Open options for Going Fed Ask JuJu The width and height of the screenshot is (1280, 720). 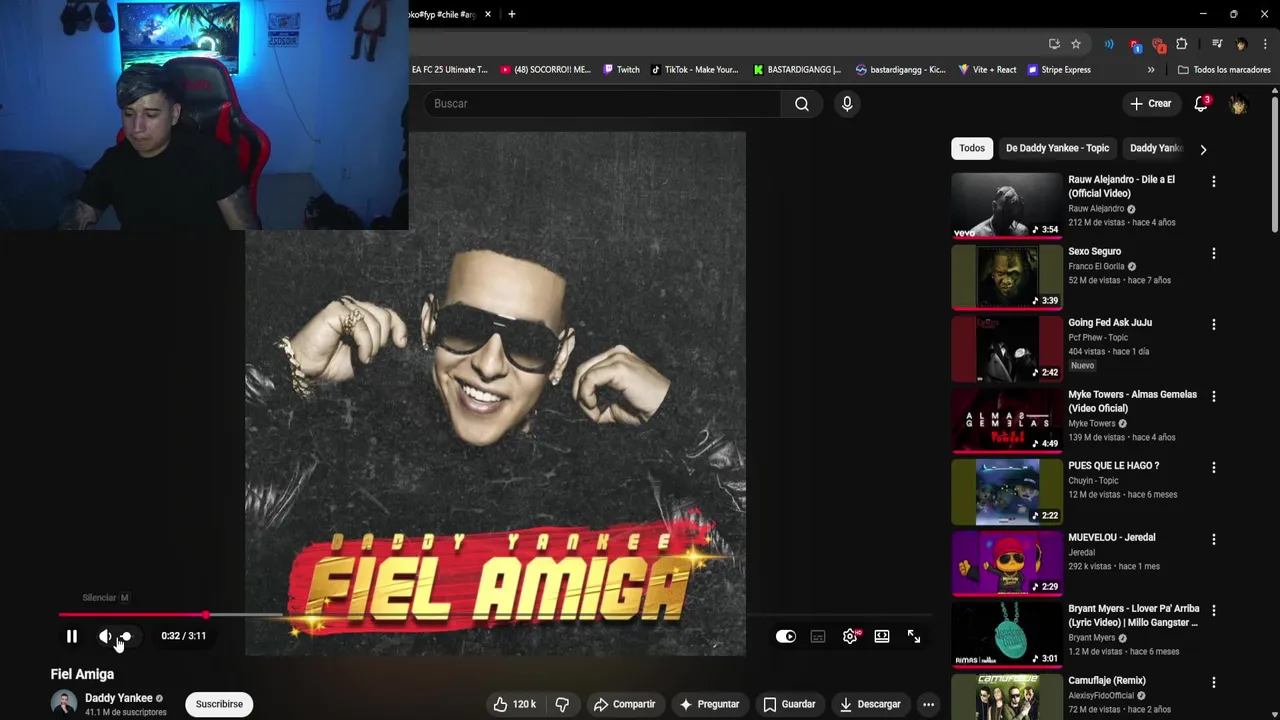pos(1213,325)
